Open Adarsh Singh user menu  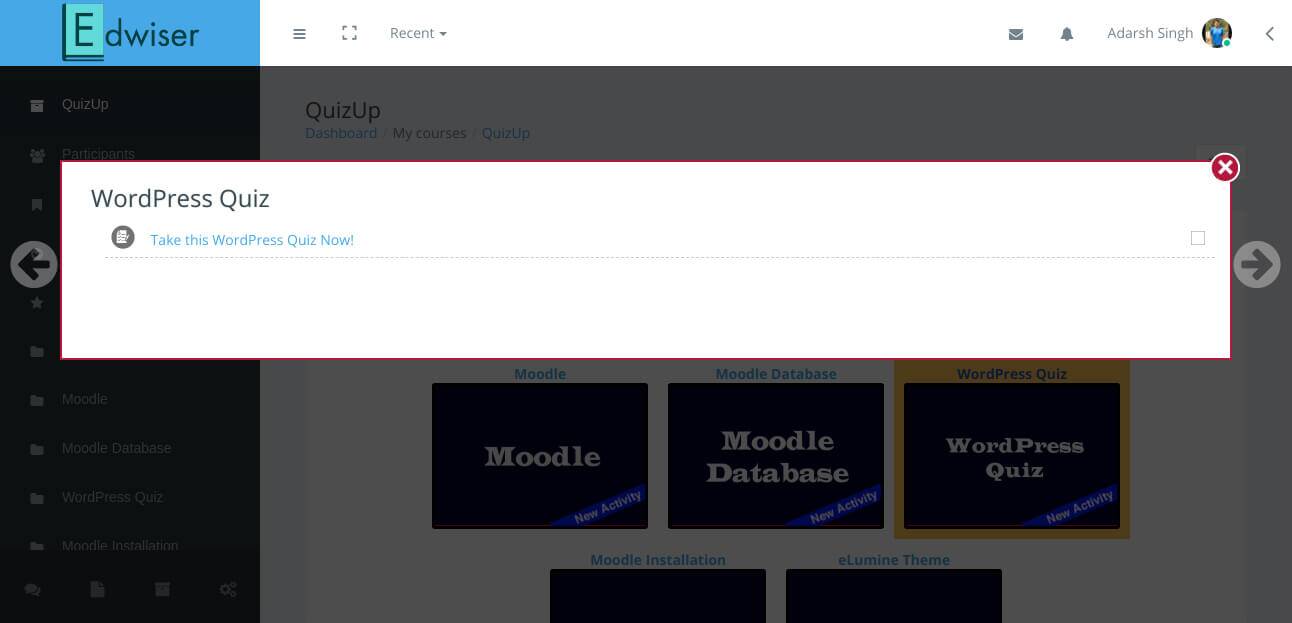pyautogui.click(x=1169, y=33)
